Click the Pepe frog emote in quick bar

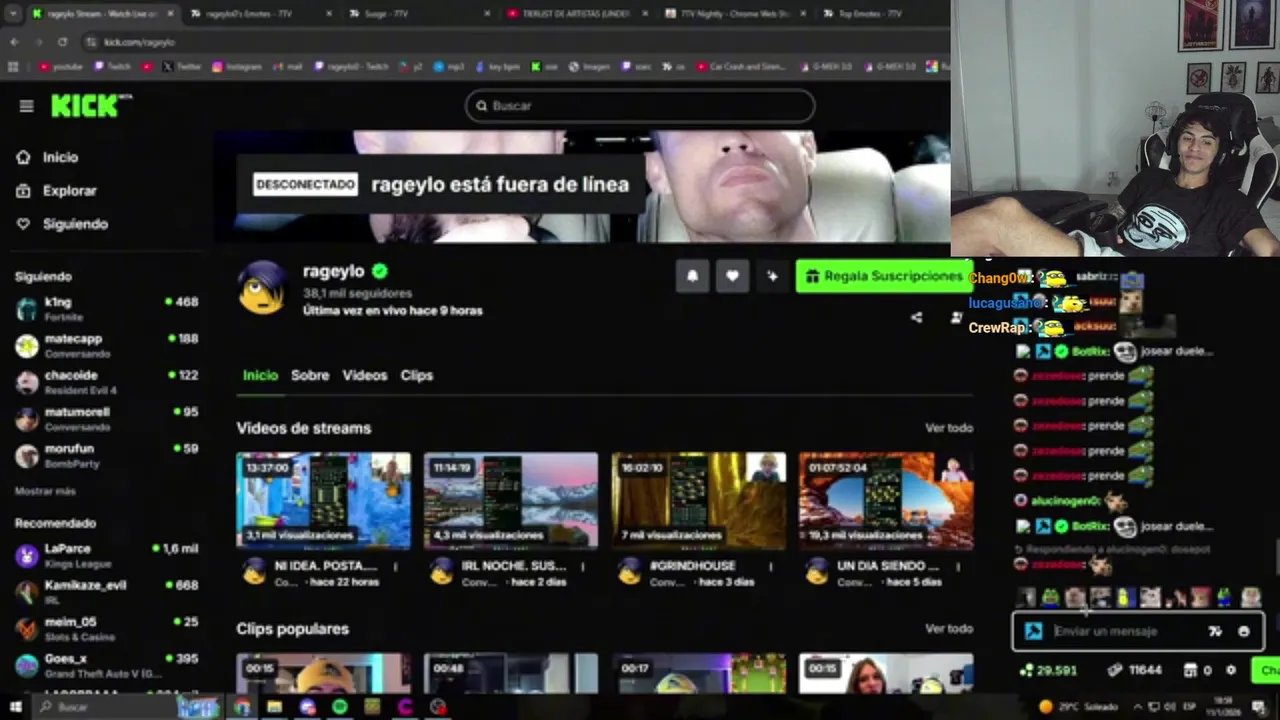1051,598
